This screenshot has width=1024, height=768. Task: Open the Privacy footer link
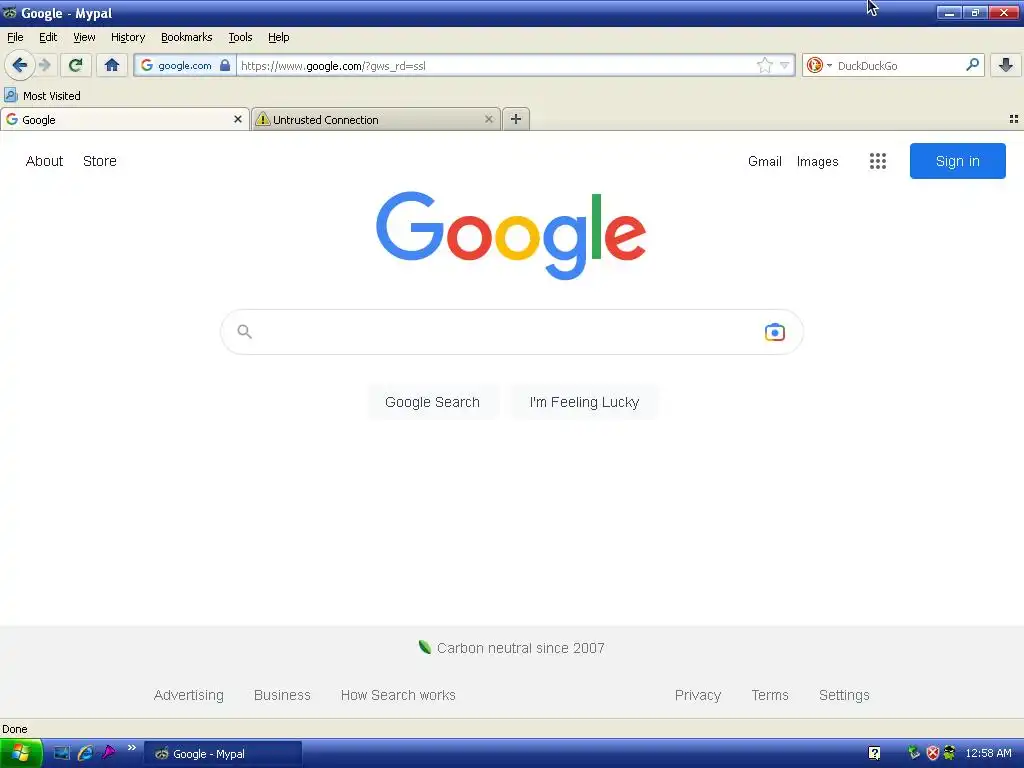pyautogui.click(x=697, y=695)
